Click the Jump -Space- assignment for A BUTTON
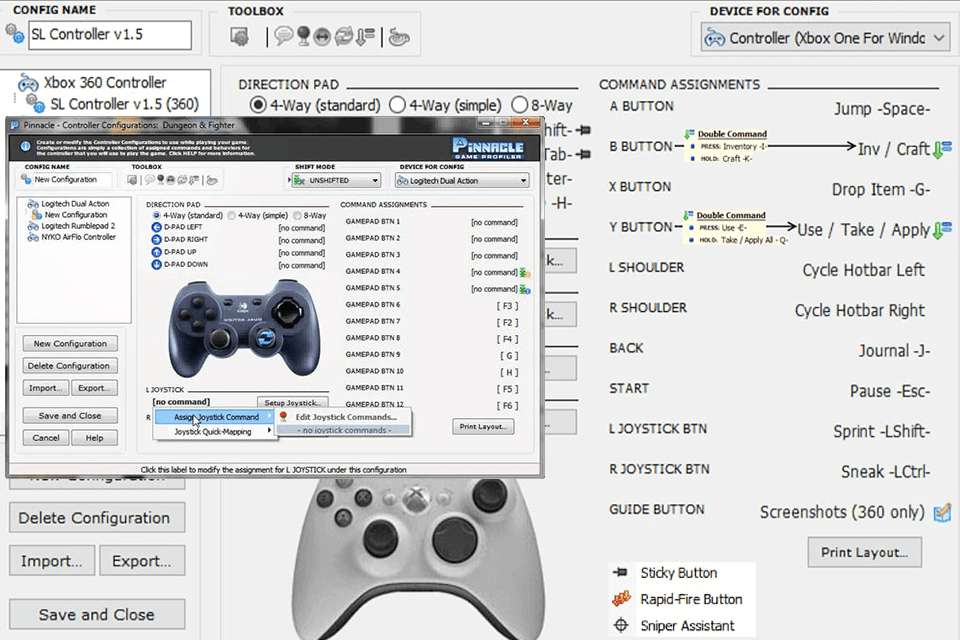This screenshot has height=640, width=960. (x=882, y=110)
